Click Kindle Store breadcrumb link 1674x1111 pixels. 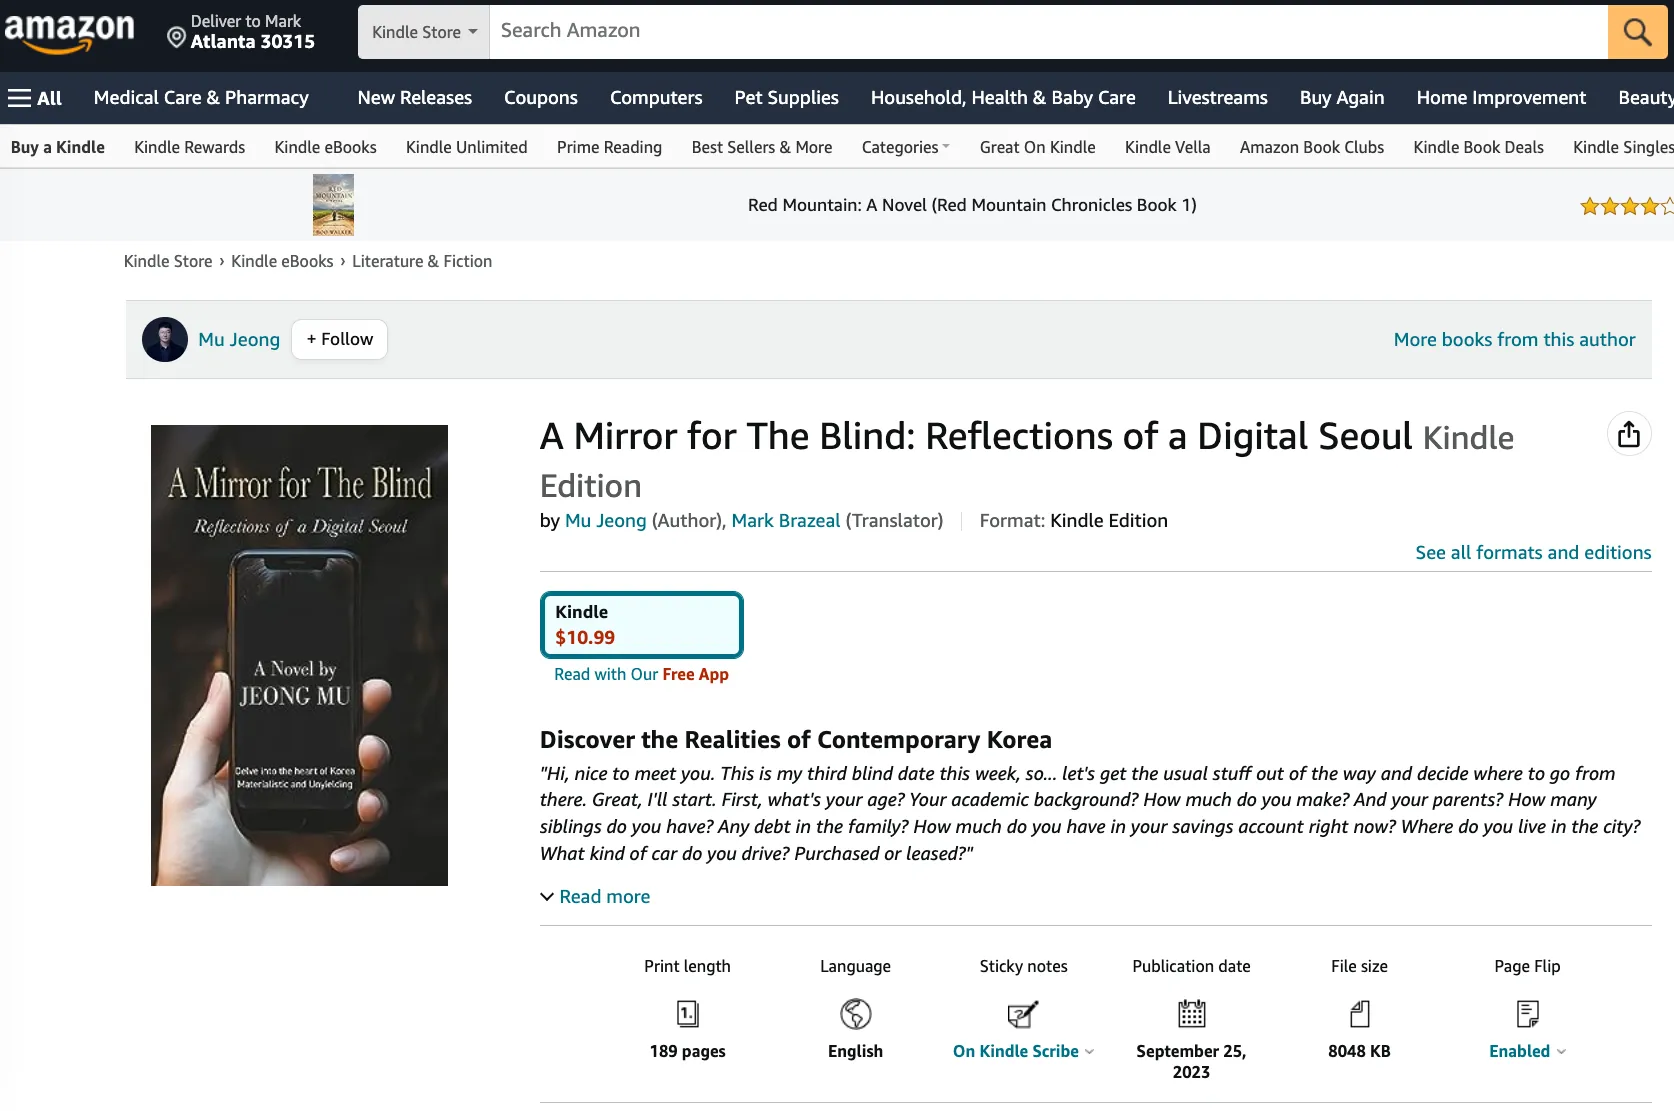tap(168, 262)
